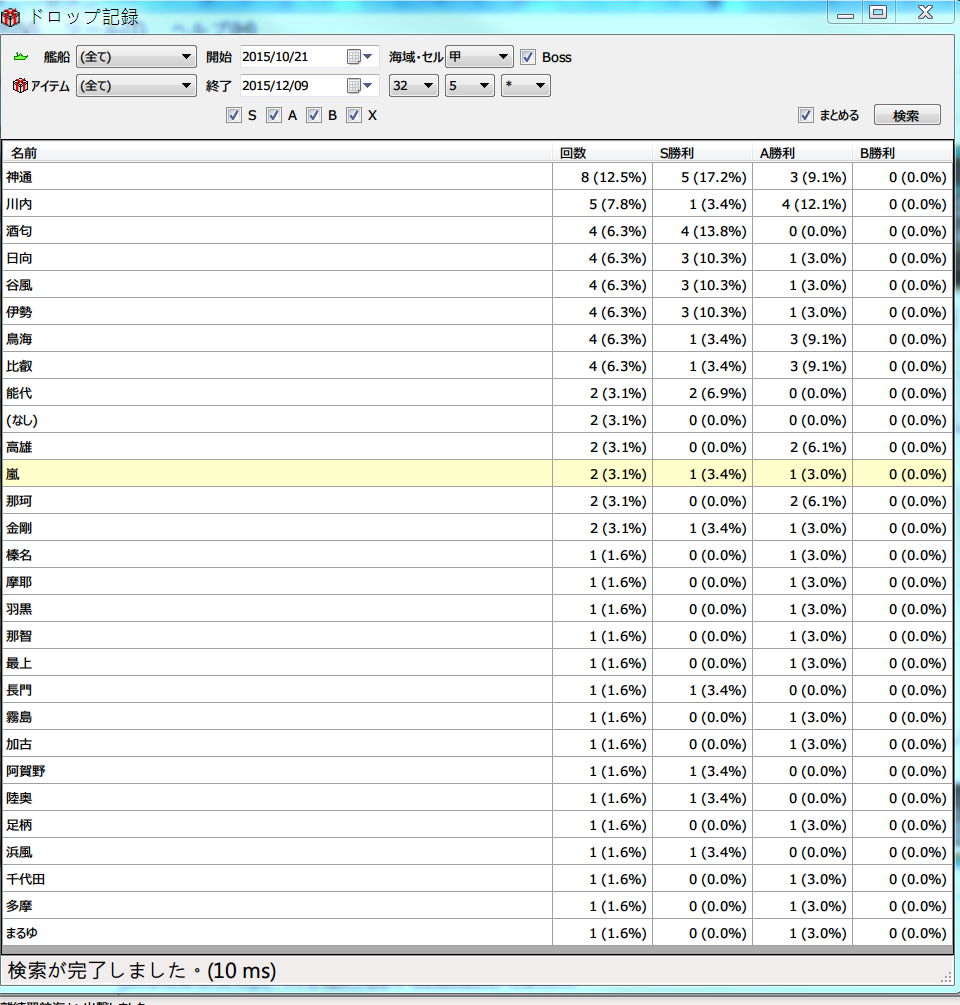This screenshot has width=960, height=1005.
Task: Select the 鳥海 row
Action: (477, 339)
